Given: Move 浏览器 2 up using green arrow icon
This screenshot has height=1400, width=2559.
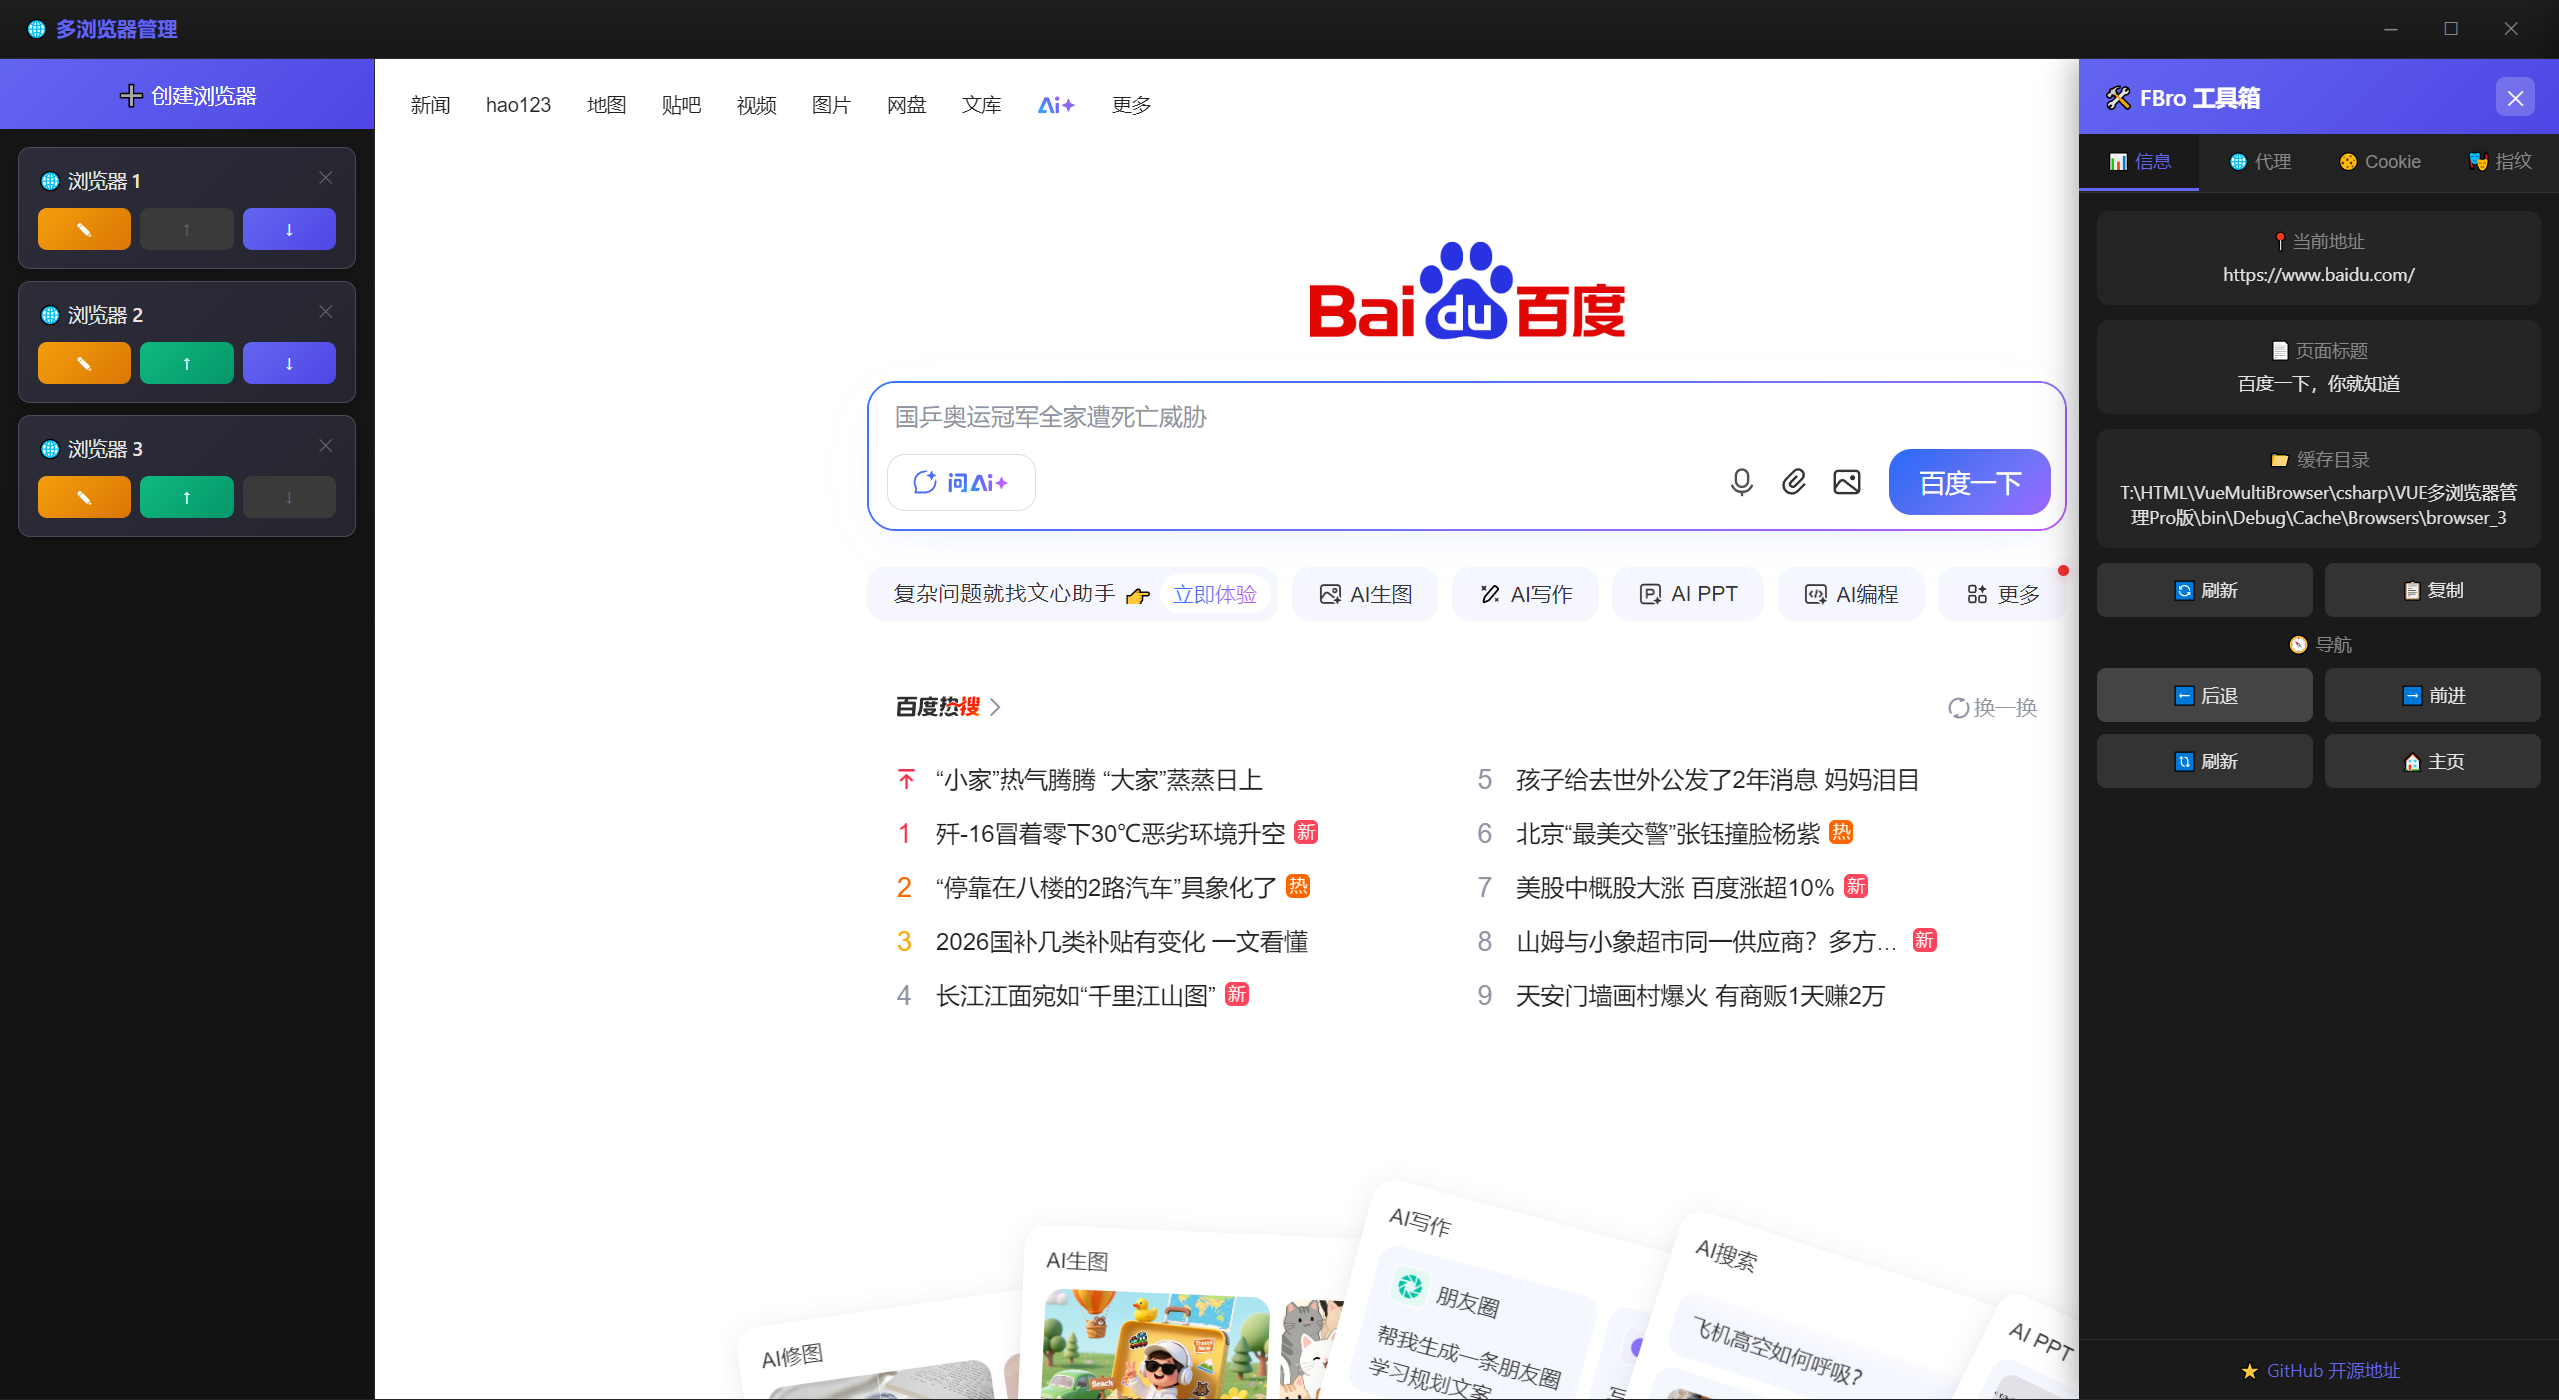Looking at the screenshot, I should pos(186,362).
